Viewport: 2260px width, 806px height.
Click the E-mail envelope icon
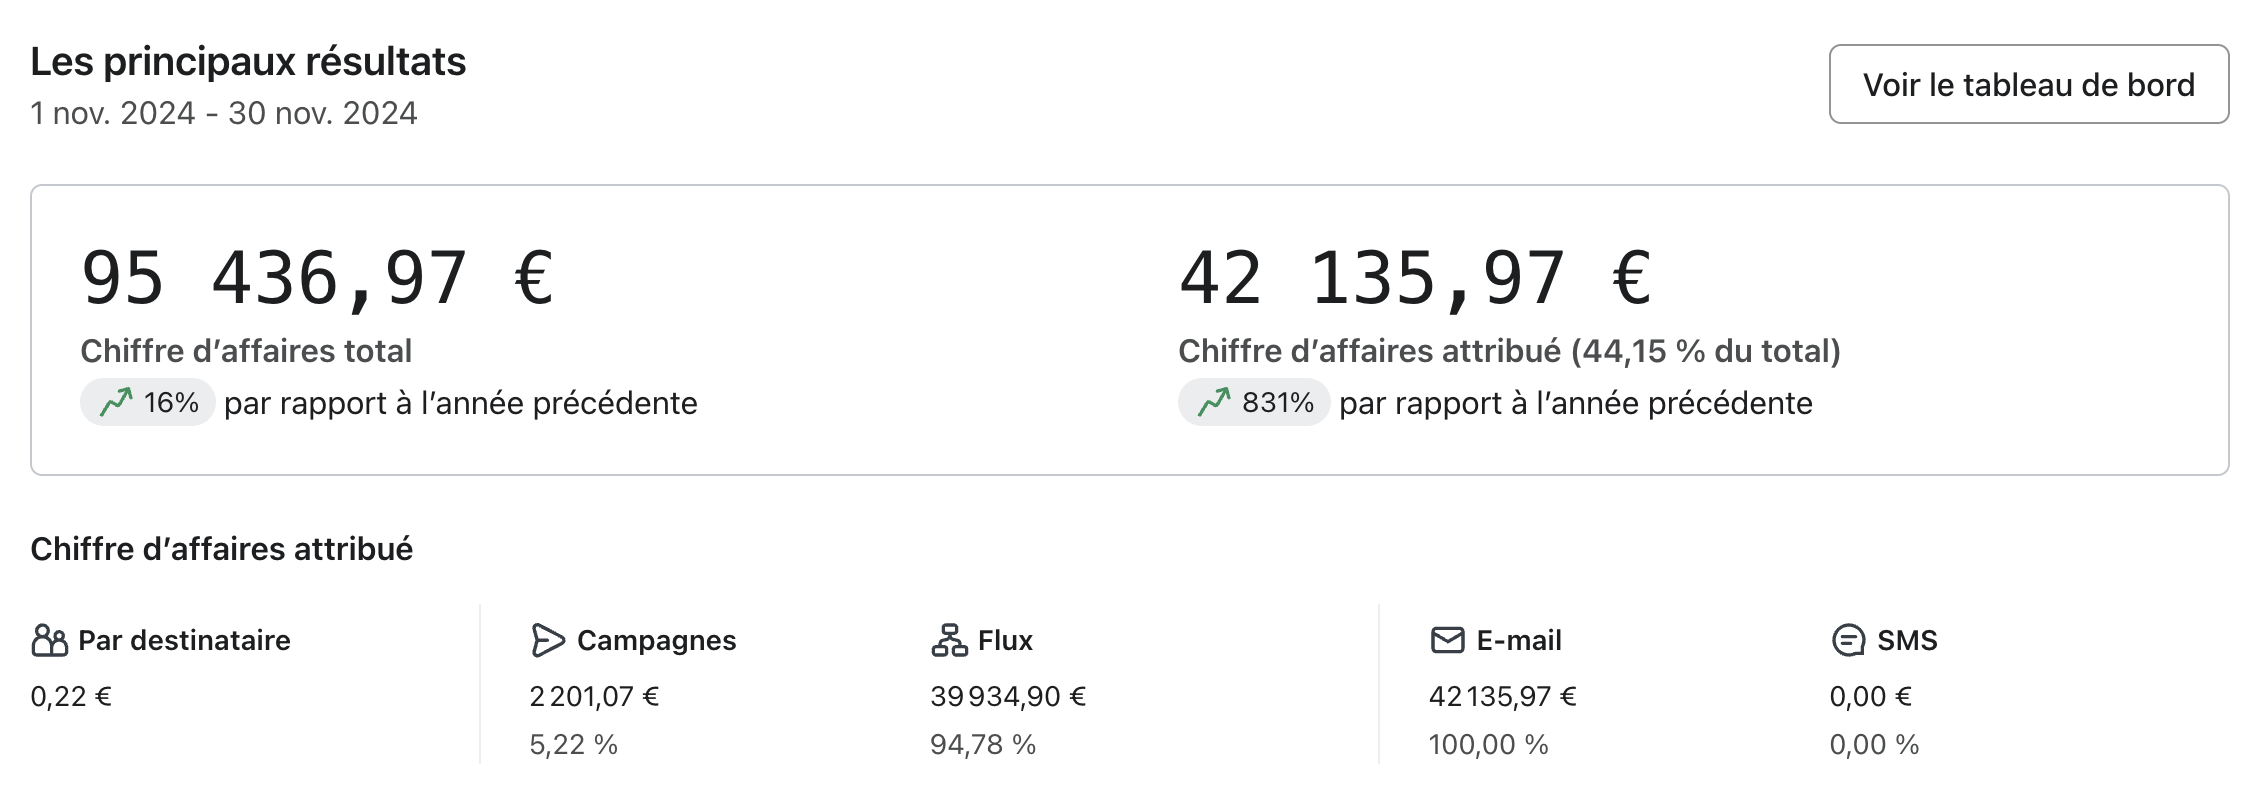[1447, 640]
